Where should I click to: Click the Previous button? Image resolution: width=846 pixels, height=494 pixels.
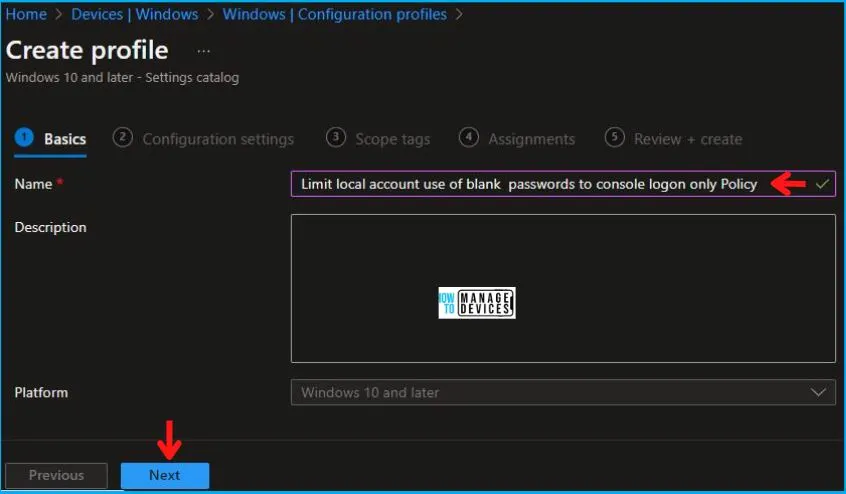point(57,475)
